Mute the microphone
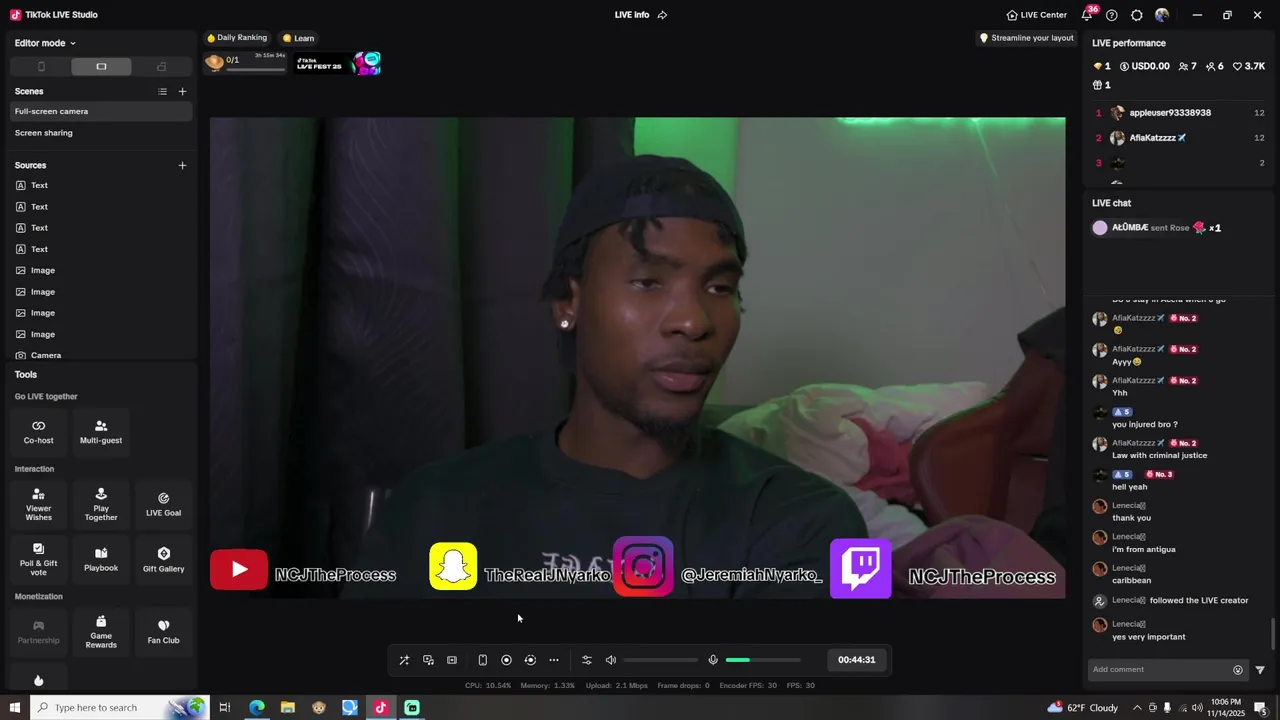The width and height of the screenshot is (1280, 720). (713, 660)
